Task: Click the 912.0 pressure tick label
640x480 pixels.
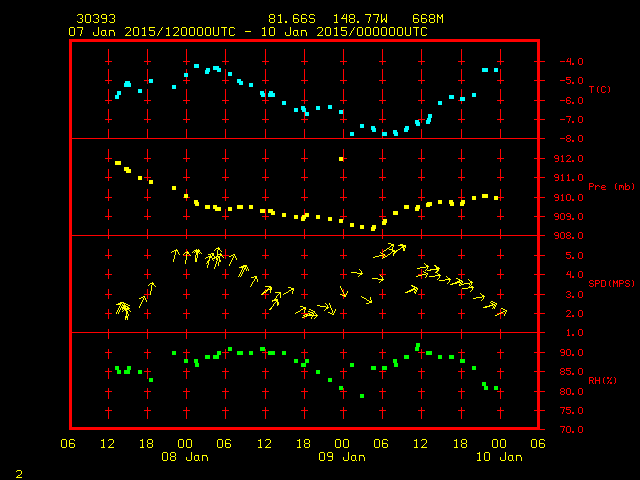Action: (569, 158)
